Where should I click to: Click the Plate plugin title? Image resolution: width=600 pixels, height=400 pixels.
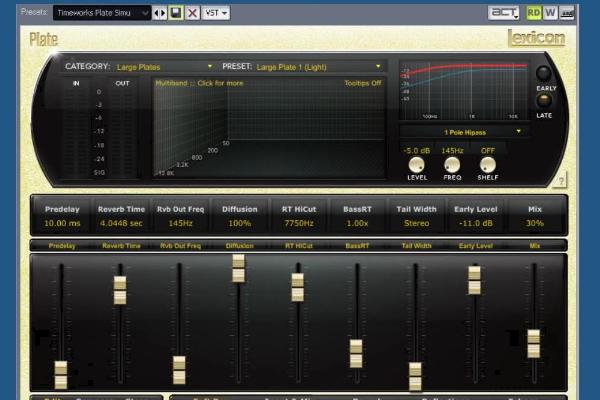[x=44, y=39]
